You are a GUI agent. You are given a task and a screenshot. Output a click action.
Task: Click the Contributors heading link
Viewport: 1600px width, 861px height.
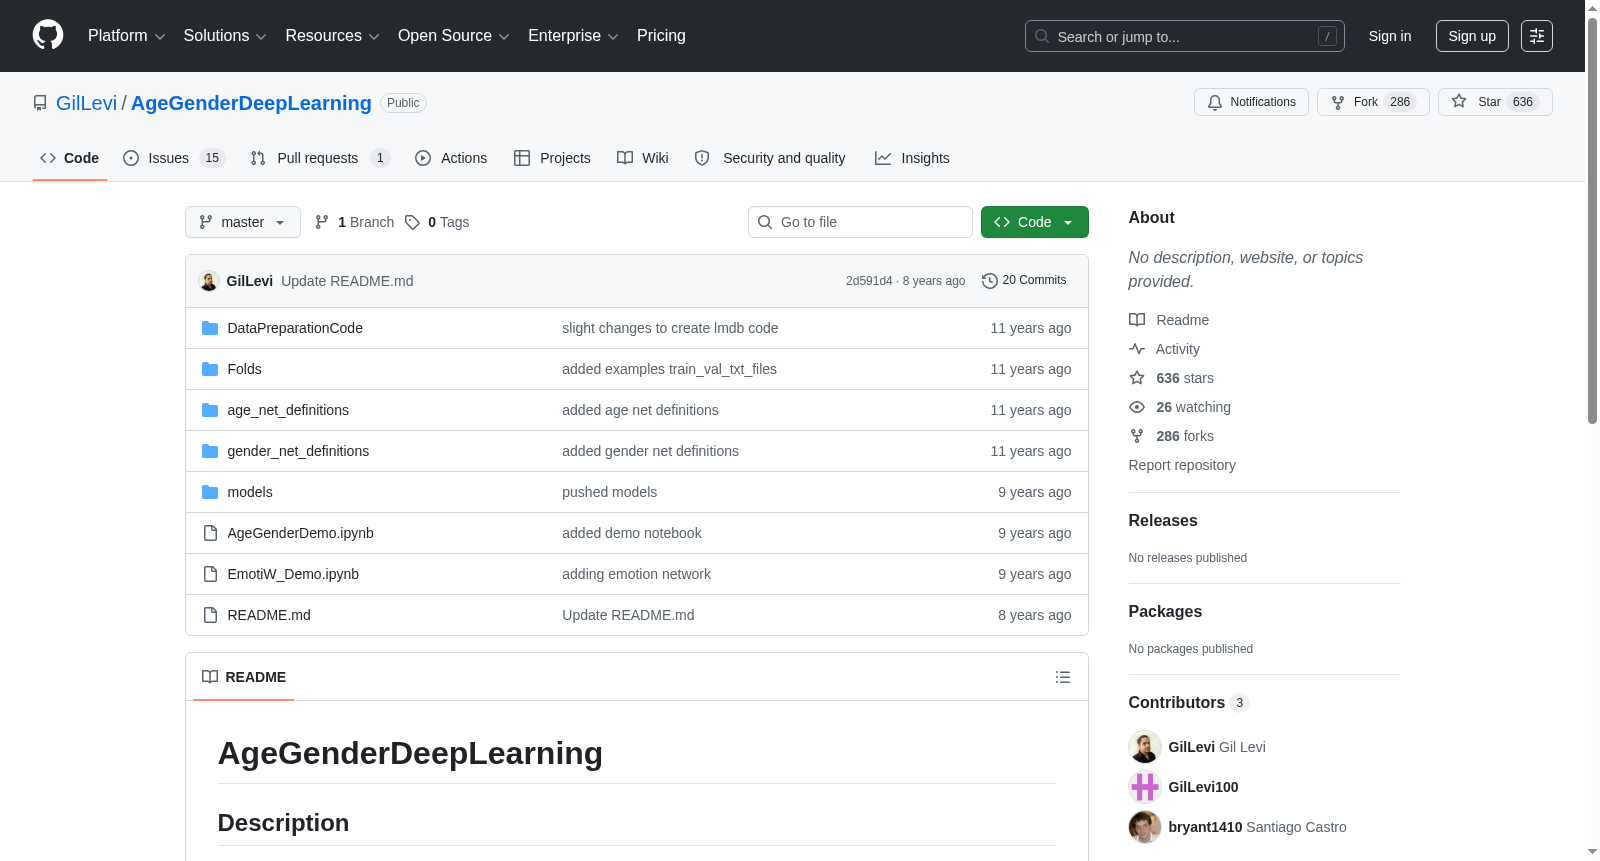(x=1189, y=703)
